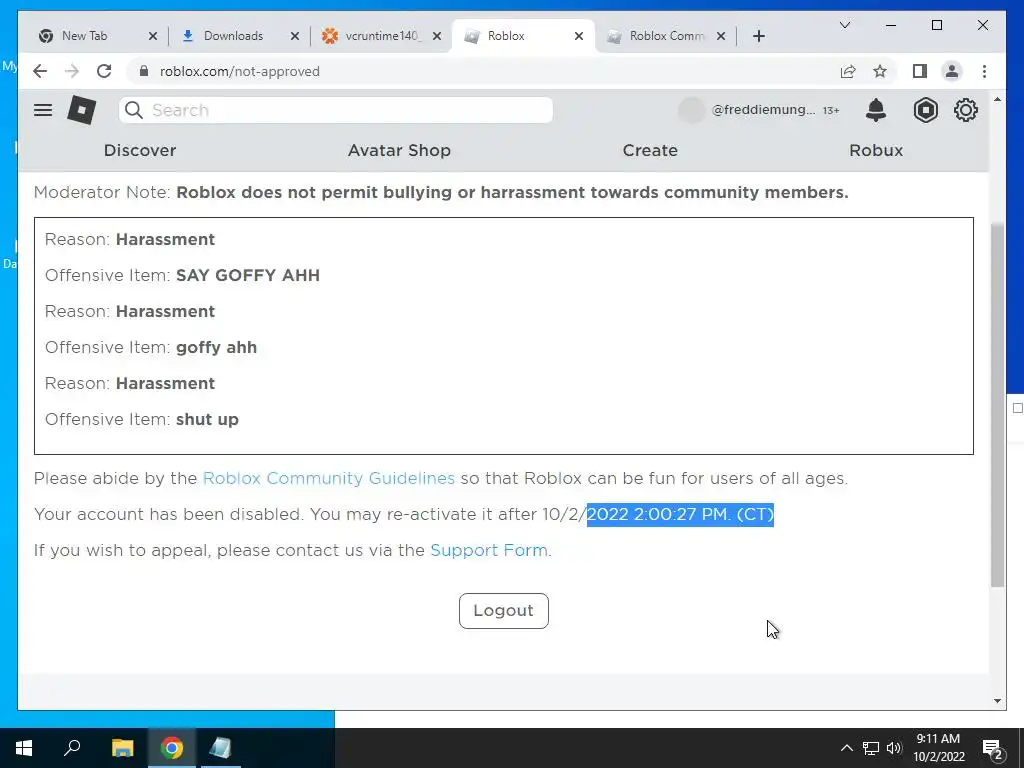Open Chrome three-dot menu
Viewport: 1024px width, 768px height.
click(984, 71)
